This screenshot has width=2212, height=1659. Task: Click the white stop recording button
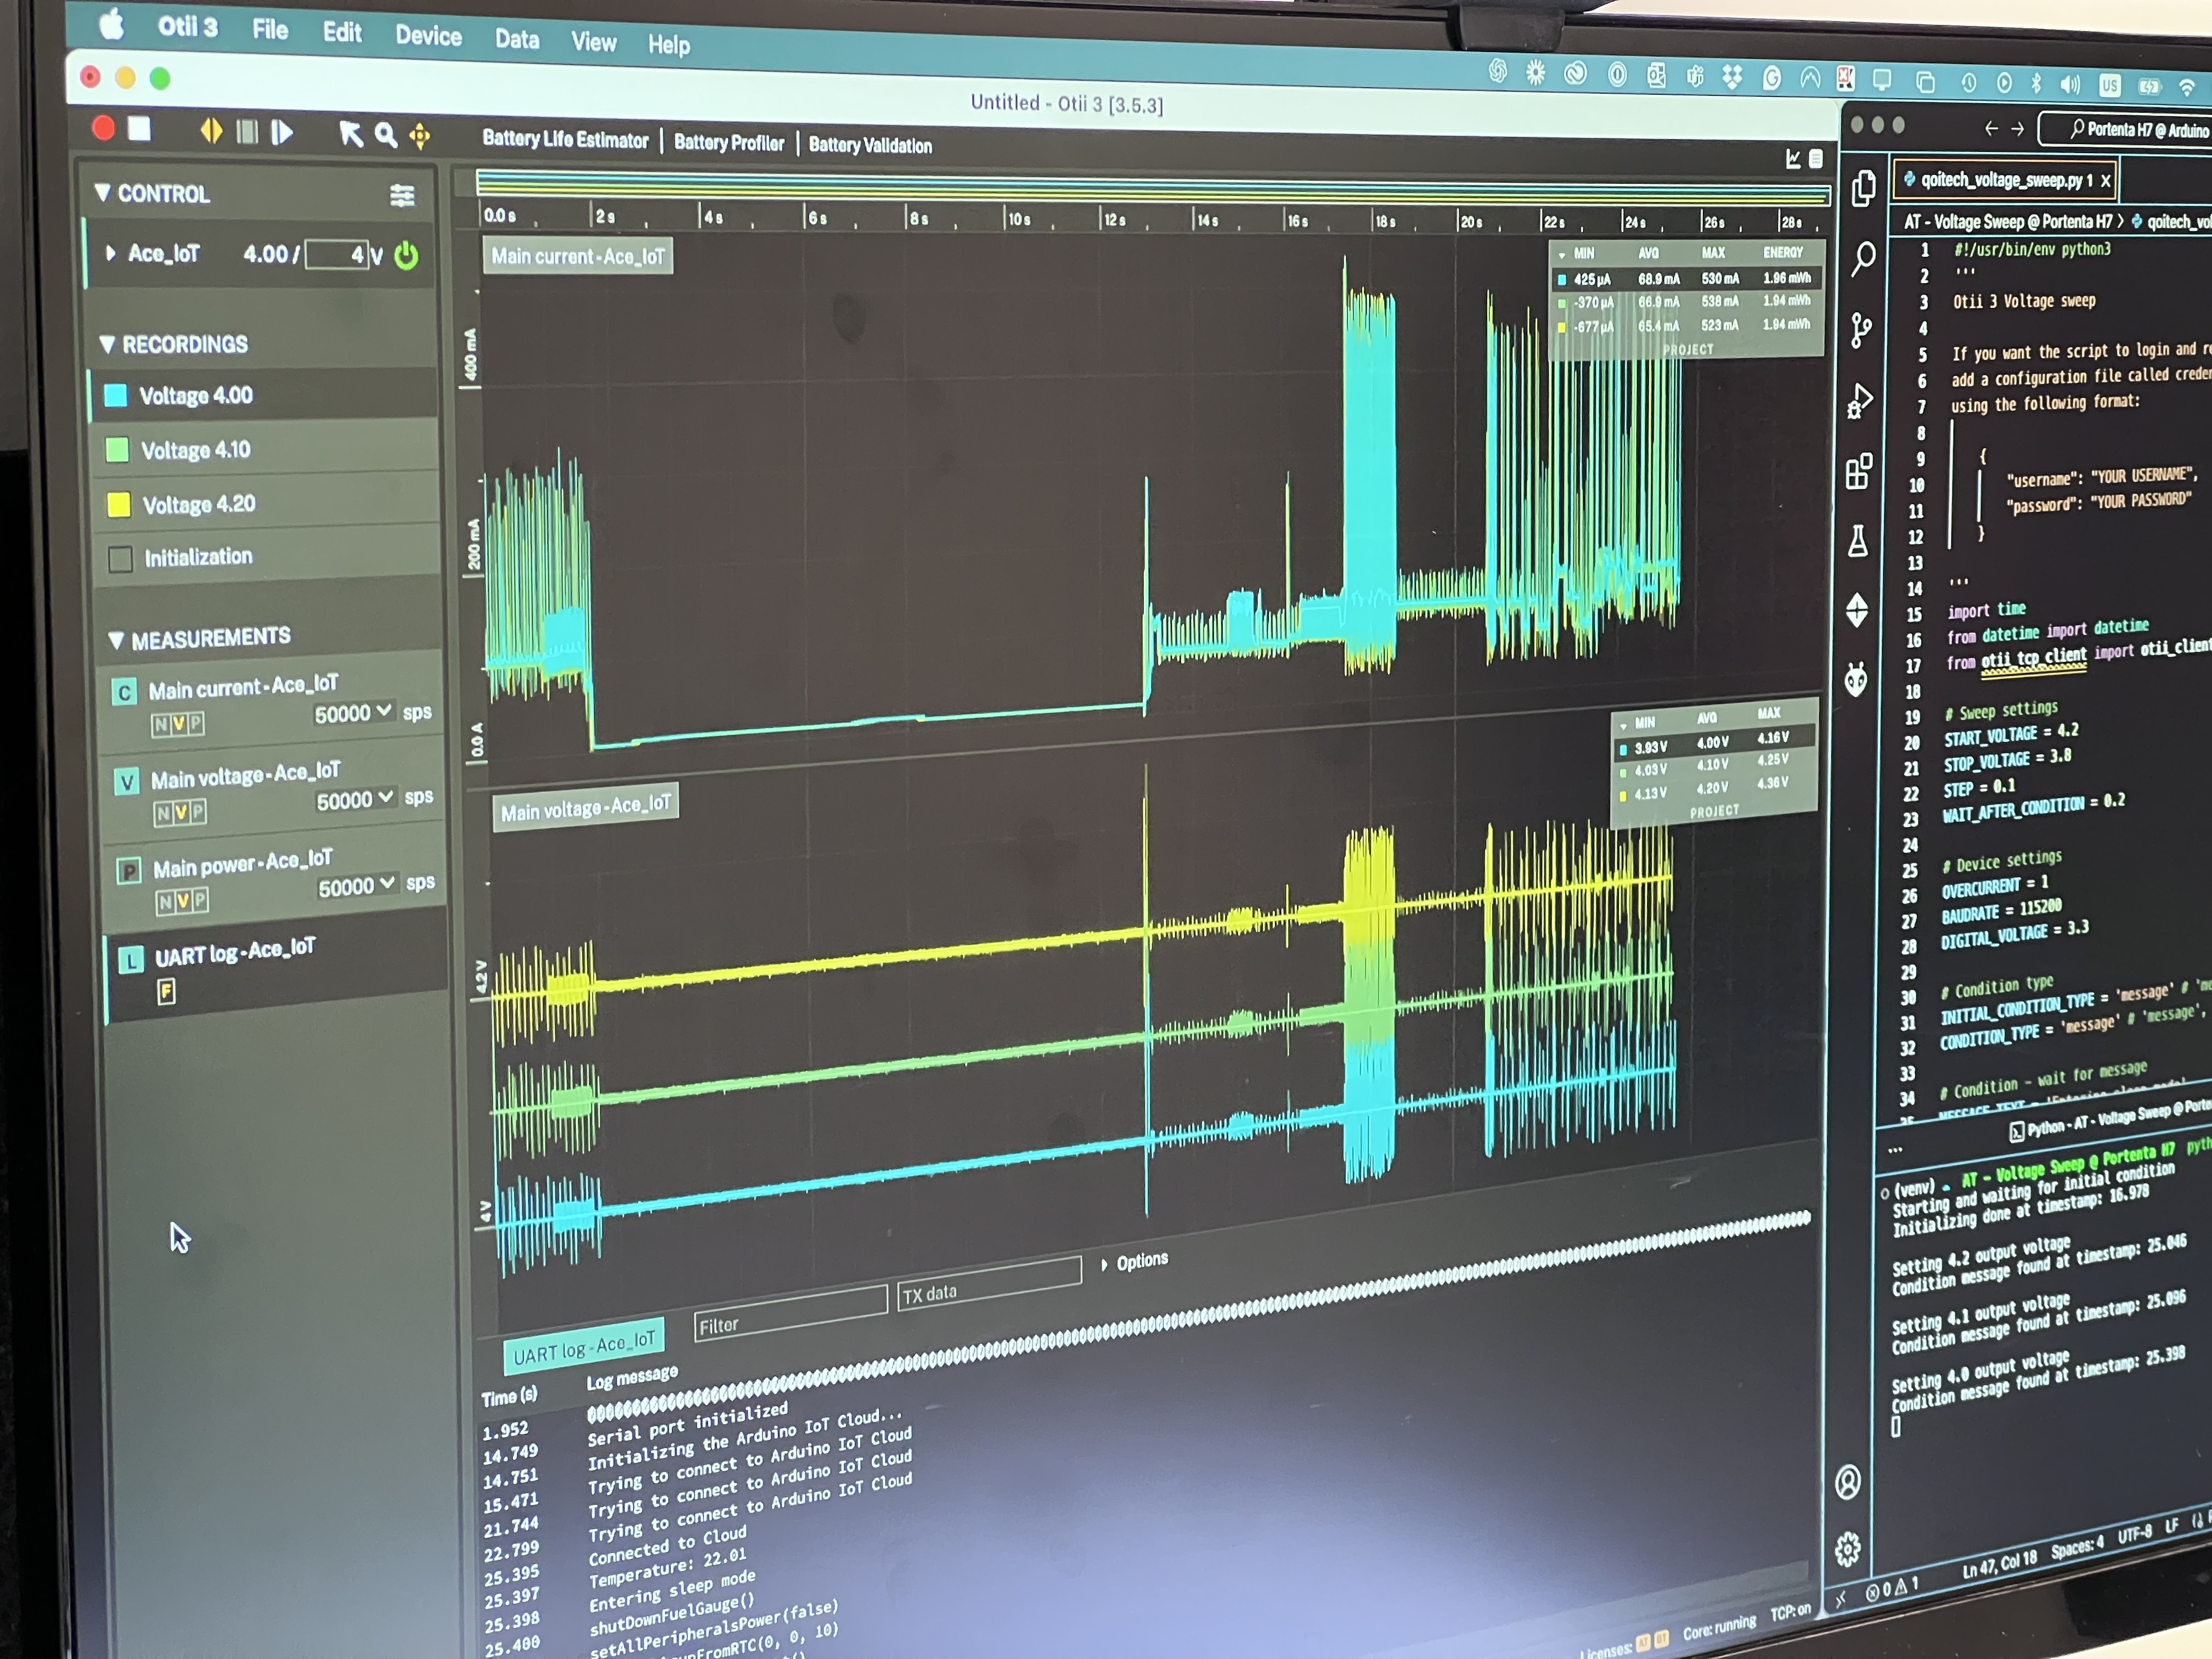click(x=140, y=129)
